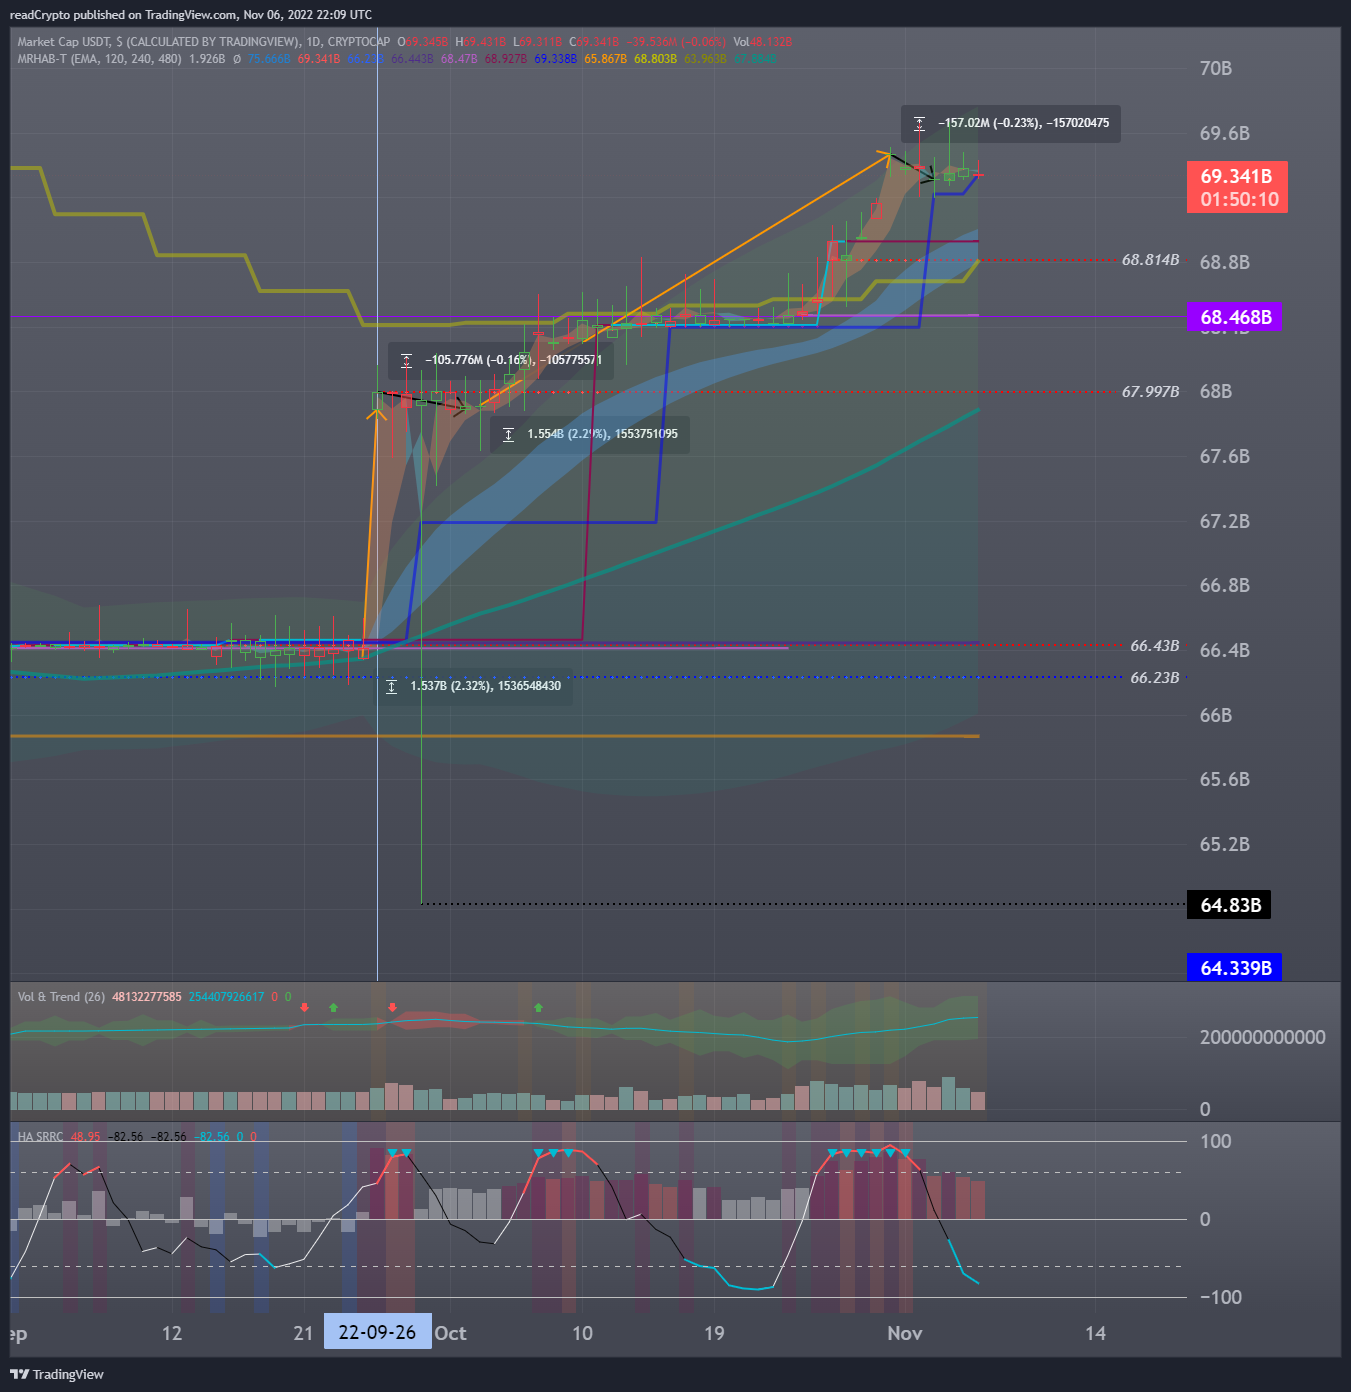Click the 14 date label on time axis
Screen dimensions: 1351x1392
[x=1096, y=1333]
